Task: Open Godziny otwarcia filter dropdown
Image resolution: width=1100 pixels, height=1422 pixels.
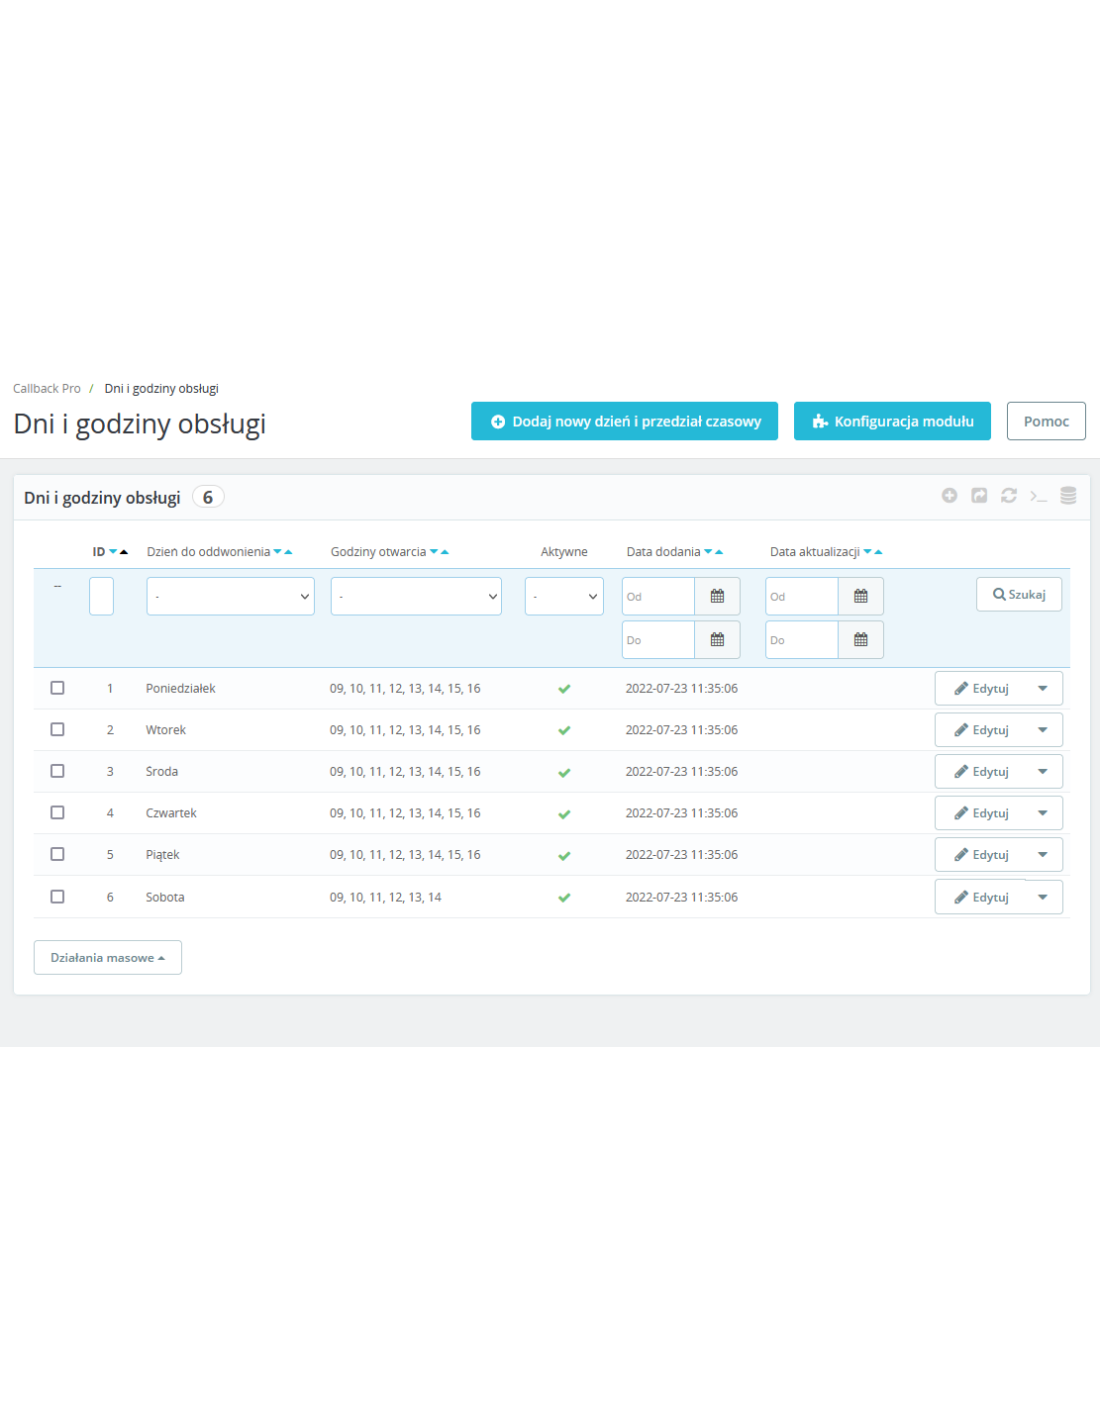Action: pyautogui.click(x=416, y=596)
